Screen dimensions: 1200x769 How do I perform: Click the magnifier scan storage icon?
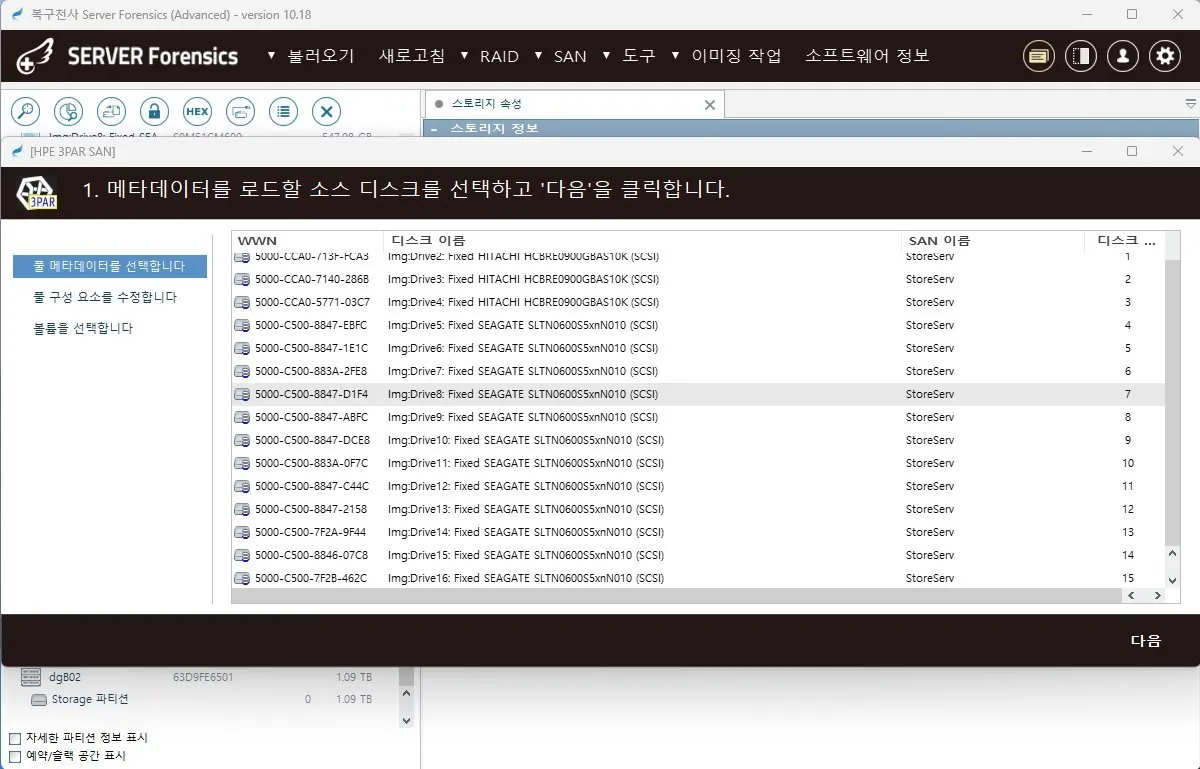point(24,111)
